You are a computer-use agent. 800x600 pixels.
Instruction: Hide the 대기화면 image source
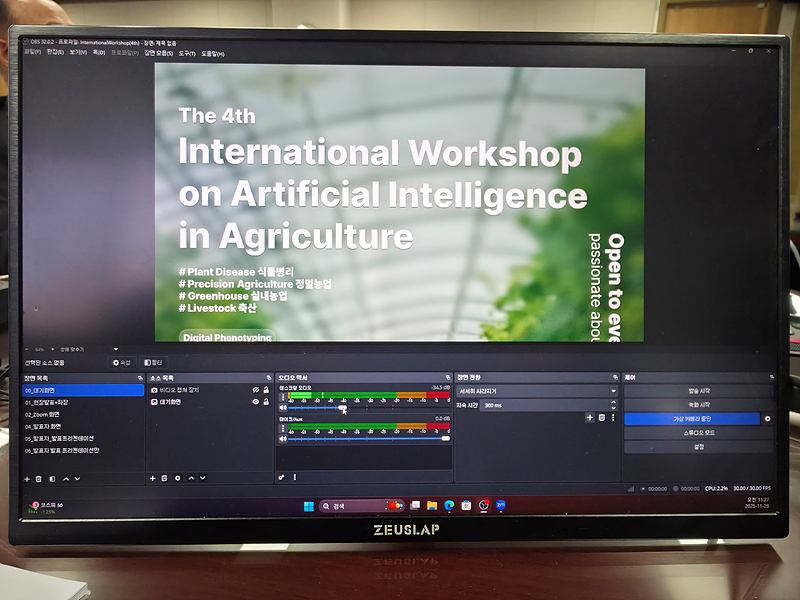tap(256, 402)
